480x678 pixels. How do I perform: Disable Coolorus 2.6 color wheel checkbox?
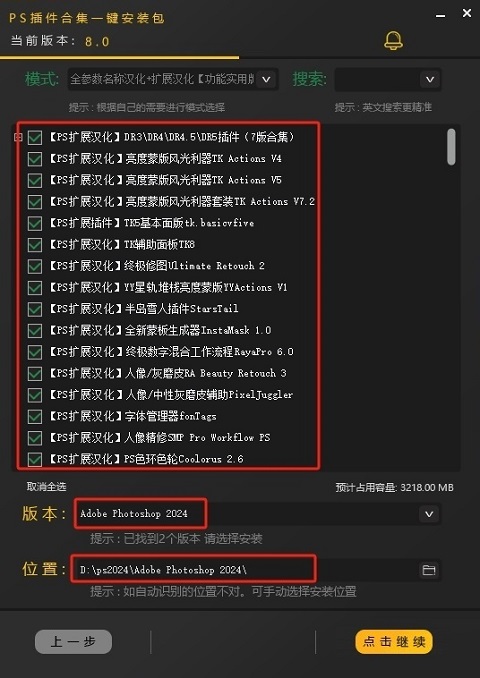click(35, 459)
